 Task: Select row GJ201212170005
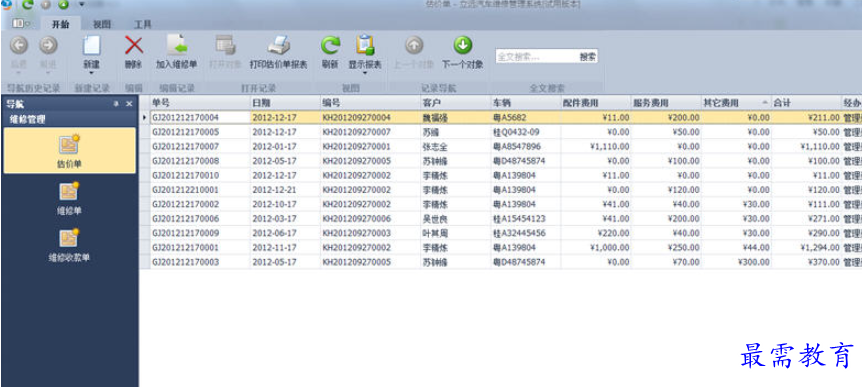point(500,132)
